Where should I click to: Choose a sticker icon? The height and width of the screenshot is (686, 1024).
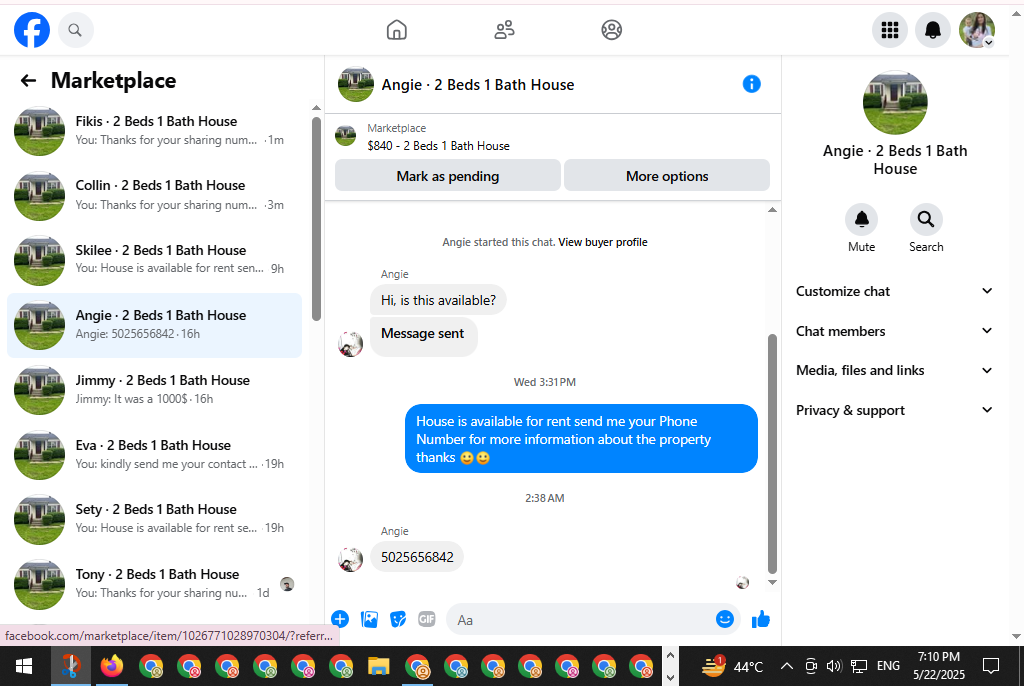398,619
